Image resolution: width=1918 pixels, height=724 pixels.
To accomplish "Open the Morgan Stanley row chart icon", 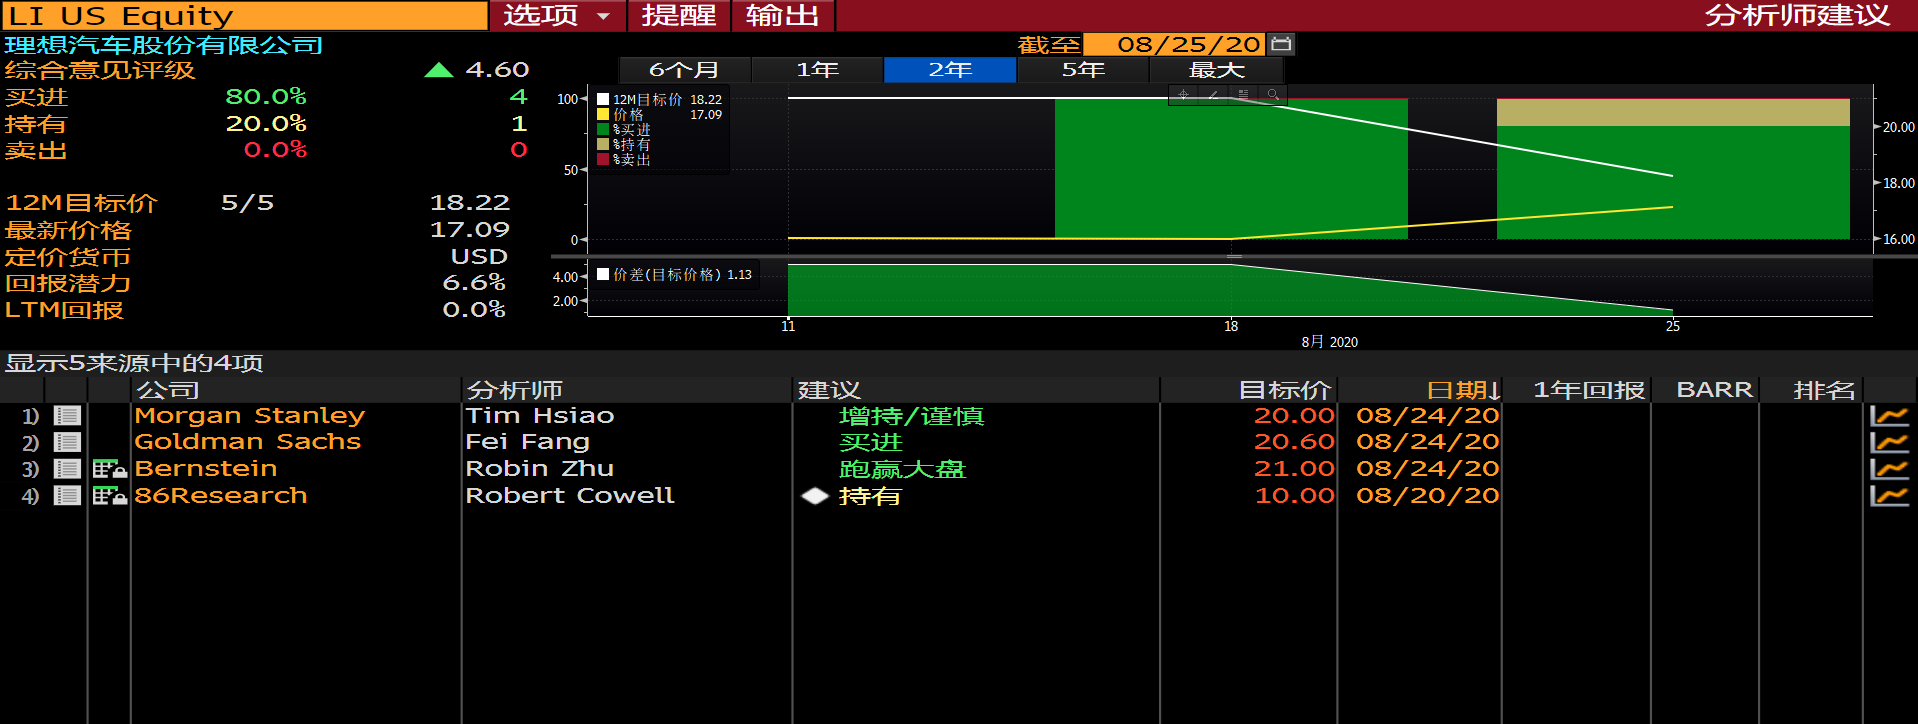I will (1889, 415).
